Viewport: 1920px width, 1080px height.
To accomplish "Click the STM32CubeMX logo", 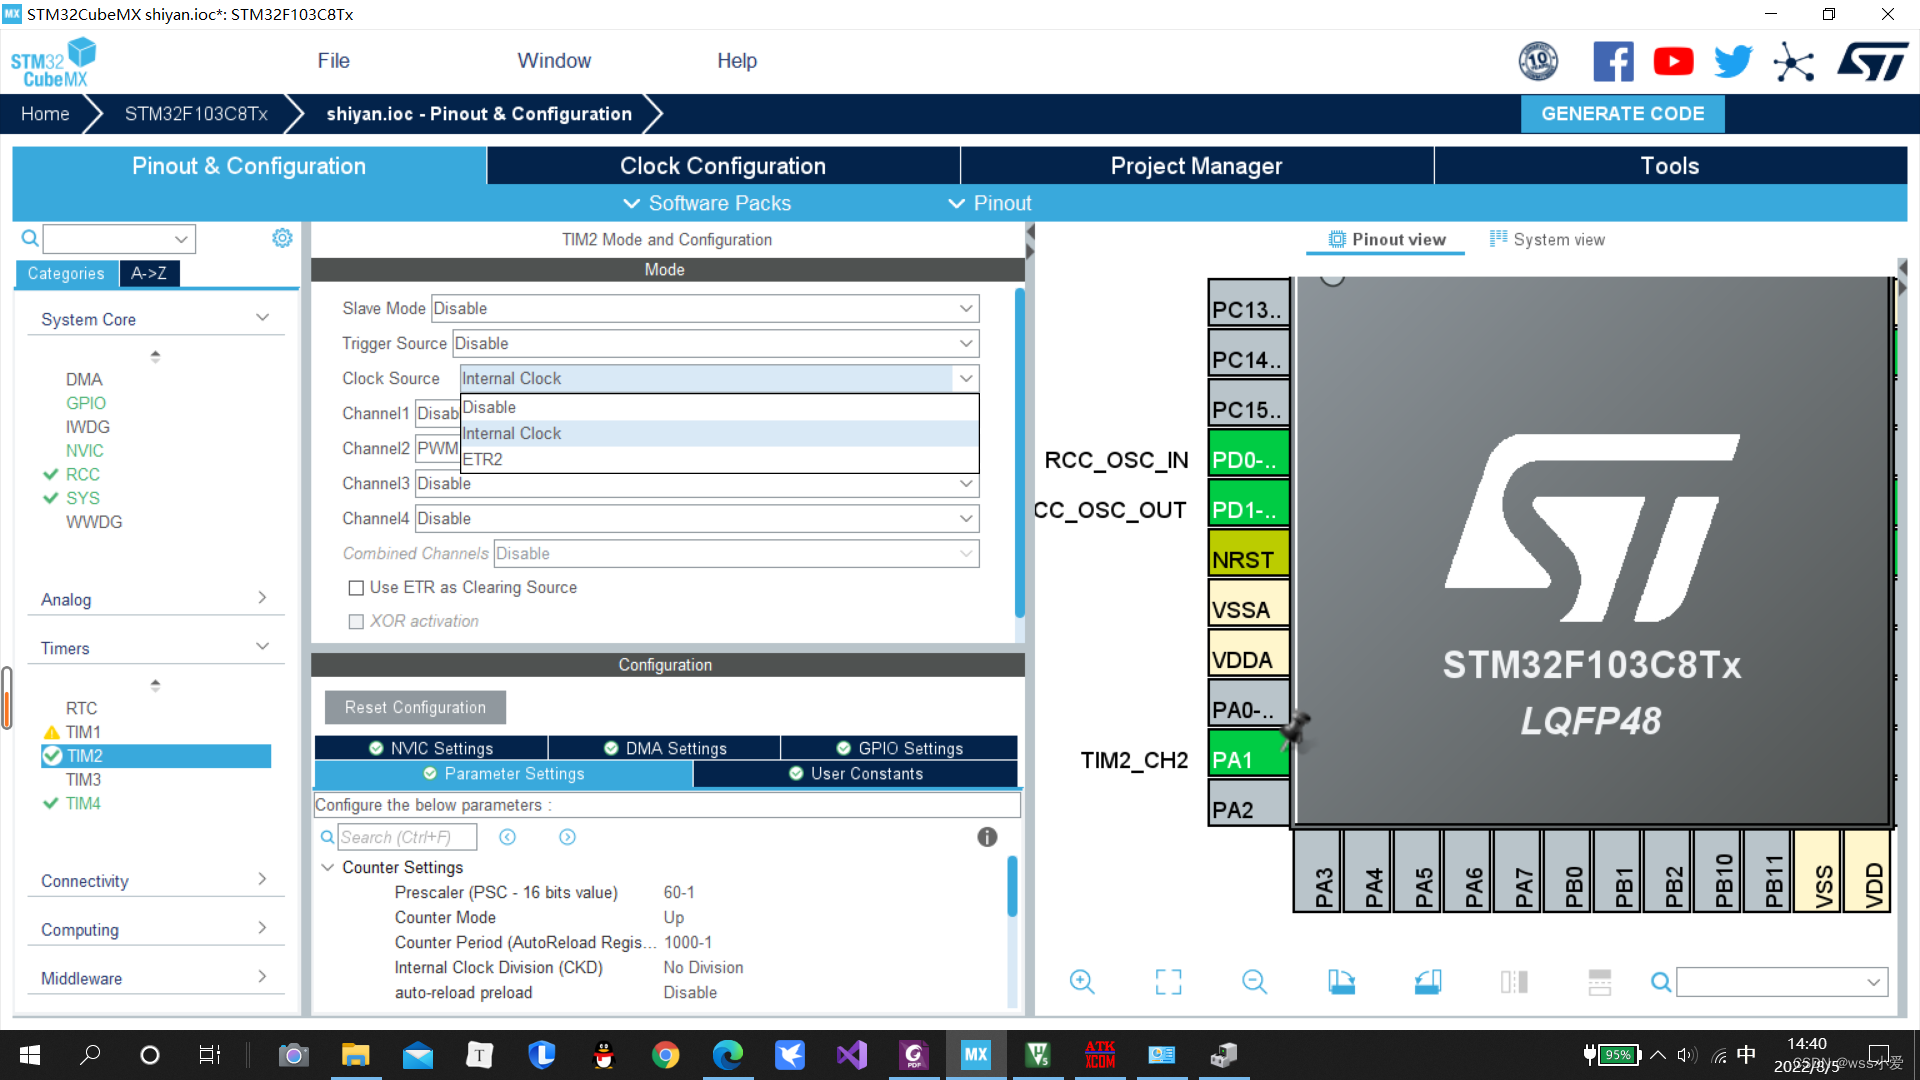I will coord(53,62).
